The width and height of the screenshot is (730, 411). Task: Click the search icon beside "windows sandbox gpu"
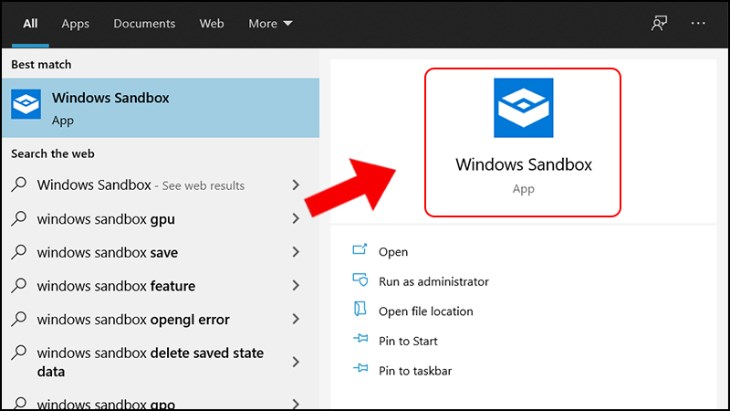pos(19,218)
